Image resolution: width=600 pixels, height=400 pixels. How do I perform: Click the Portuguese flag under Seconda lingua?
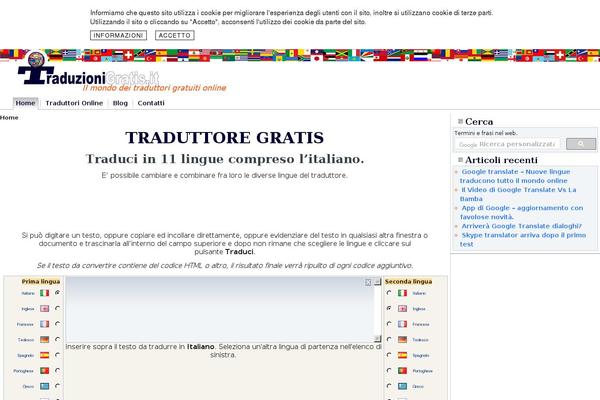click(402, 371)
